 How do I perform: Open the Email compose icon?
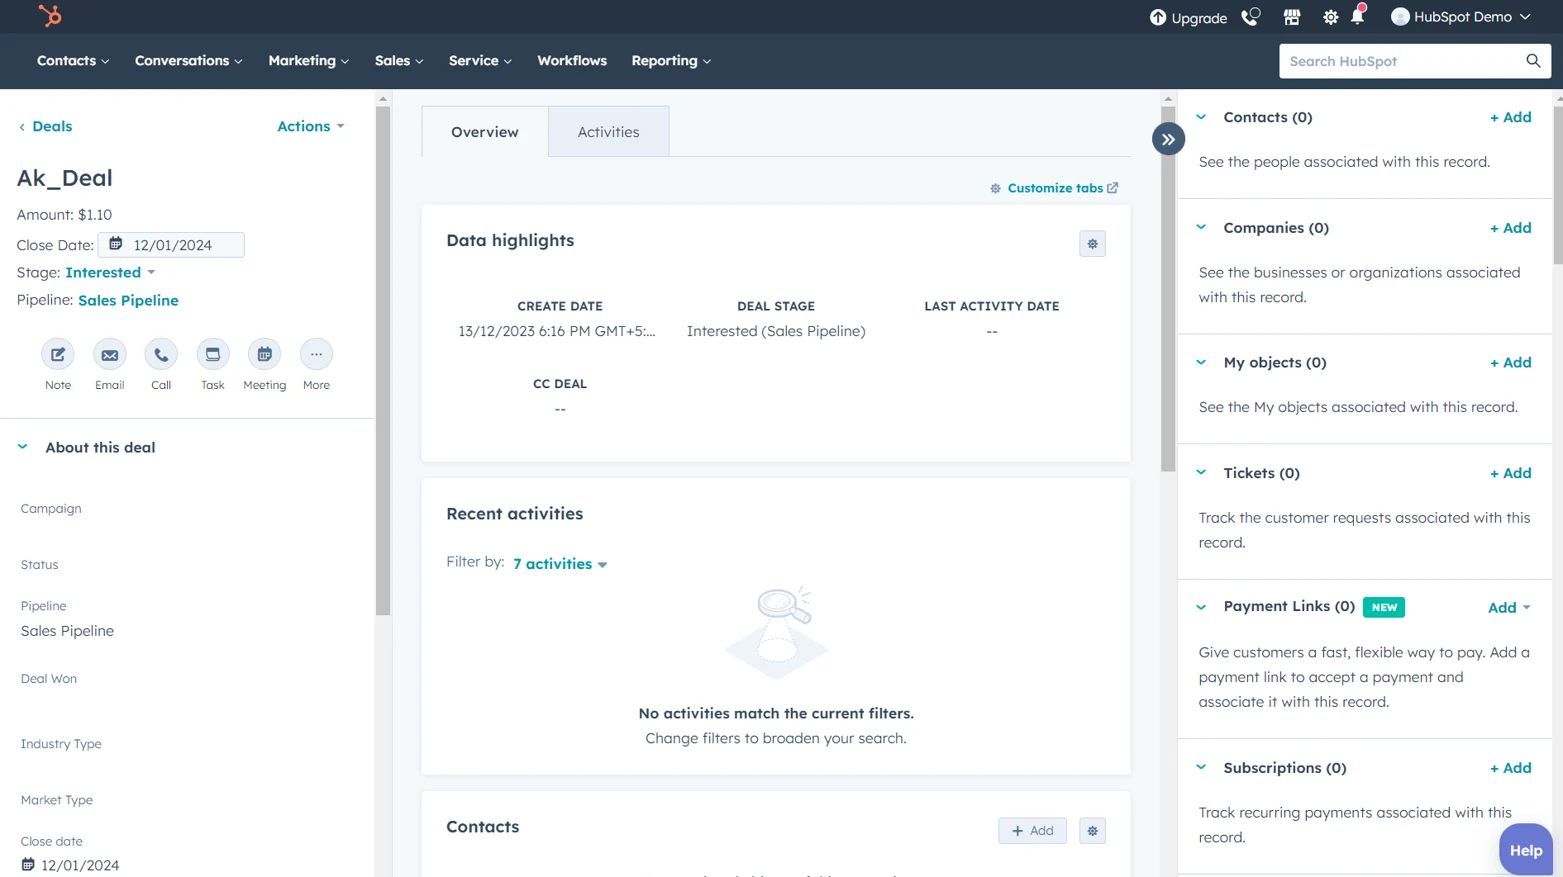(109, 354)
